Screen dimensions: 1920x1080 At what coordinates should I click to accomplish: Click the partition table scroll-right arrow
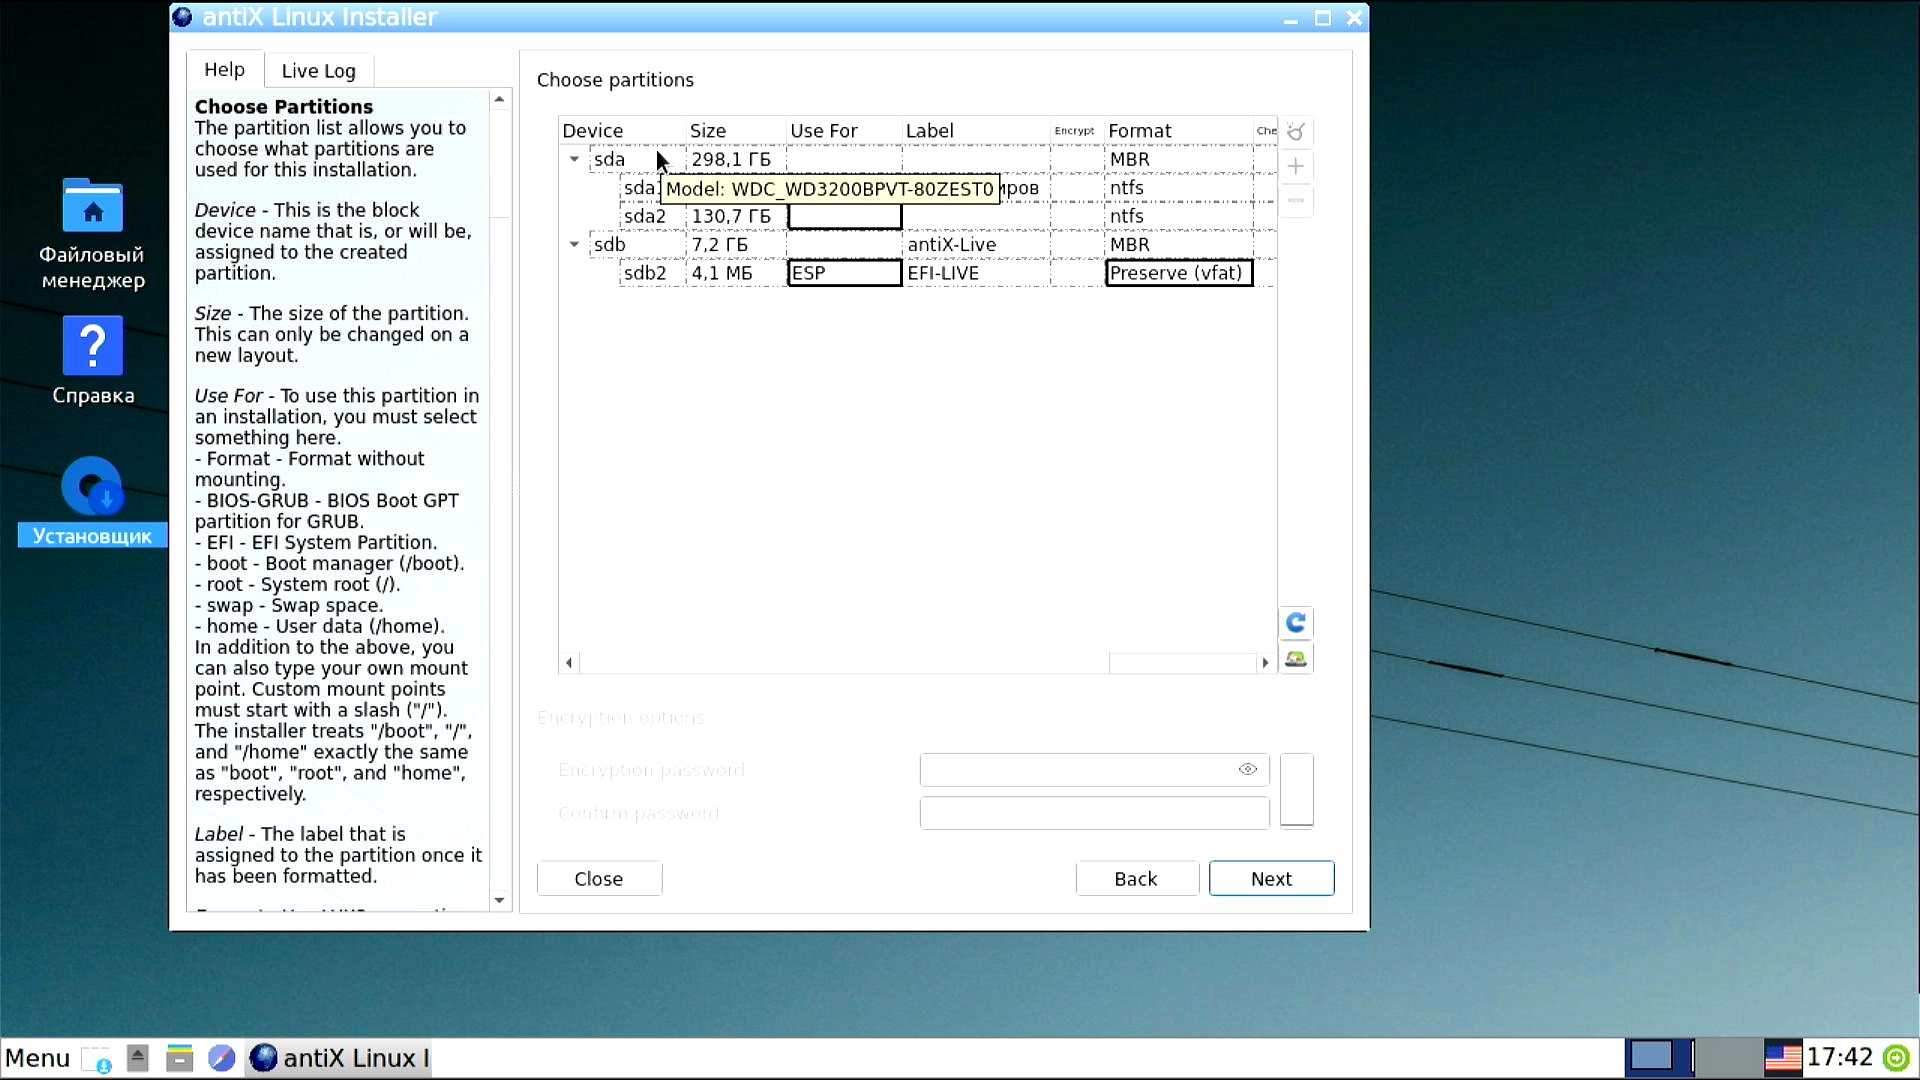1265,662
